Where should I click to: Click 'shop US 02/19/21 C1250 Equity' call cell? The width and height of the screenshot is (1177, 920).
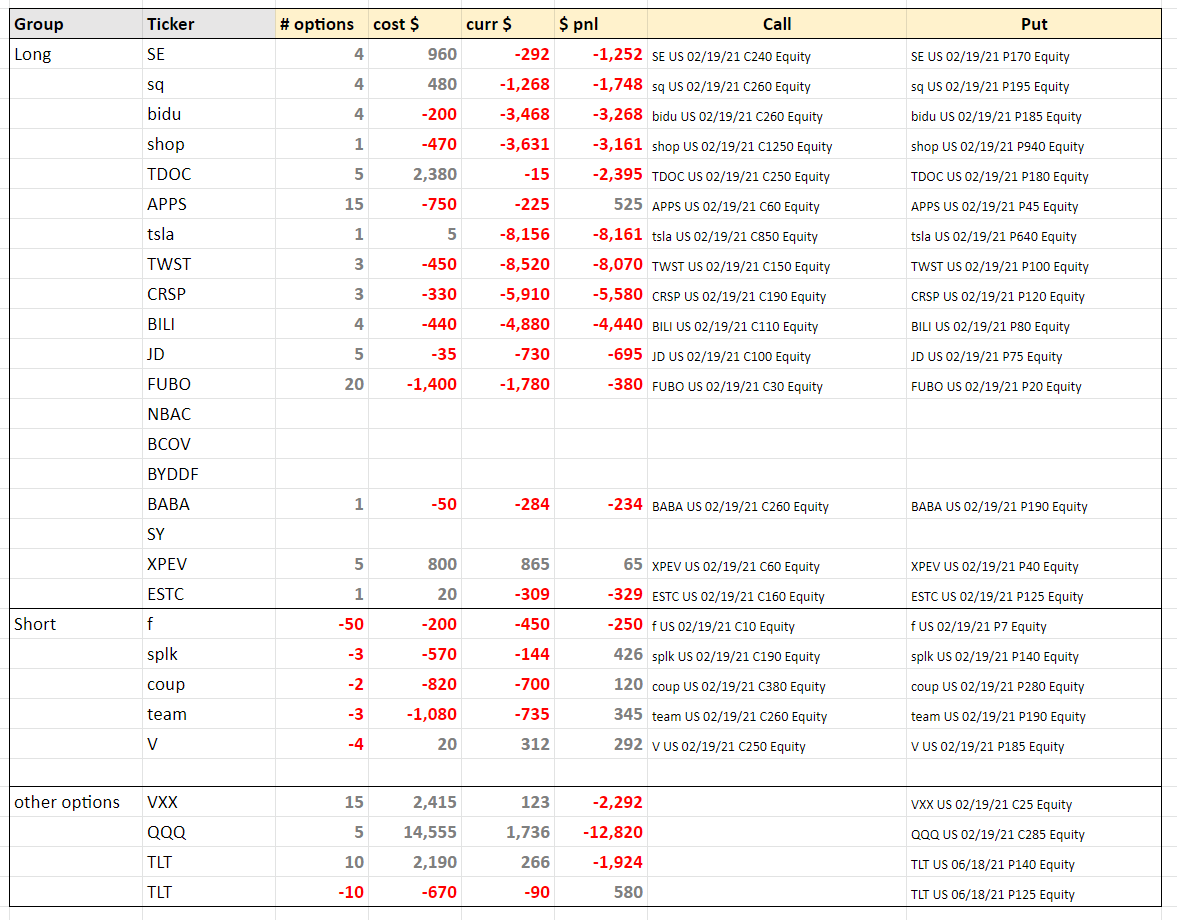tap(777, 144)
